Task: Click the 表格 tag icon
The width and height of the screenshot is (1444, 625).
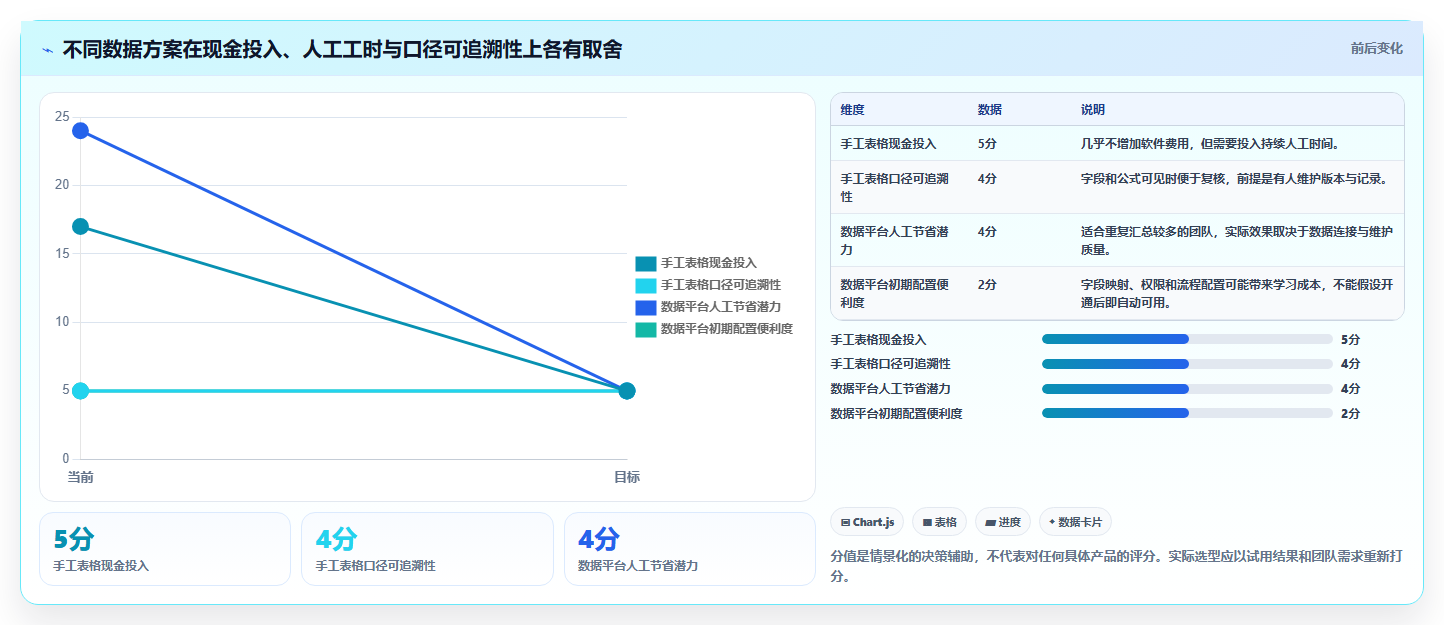Action: point(927,522)
